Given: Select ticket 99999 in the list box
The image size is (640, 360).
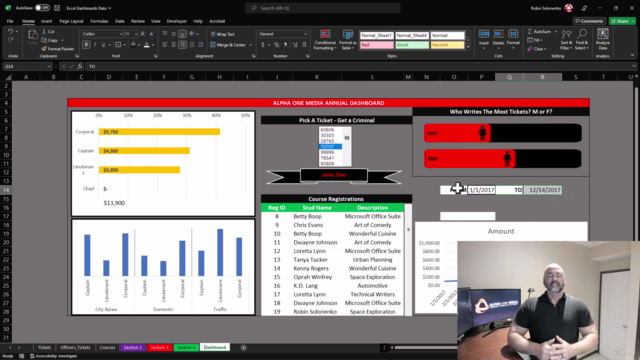Looking at the screenshot, I should tap(330, 152).
